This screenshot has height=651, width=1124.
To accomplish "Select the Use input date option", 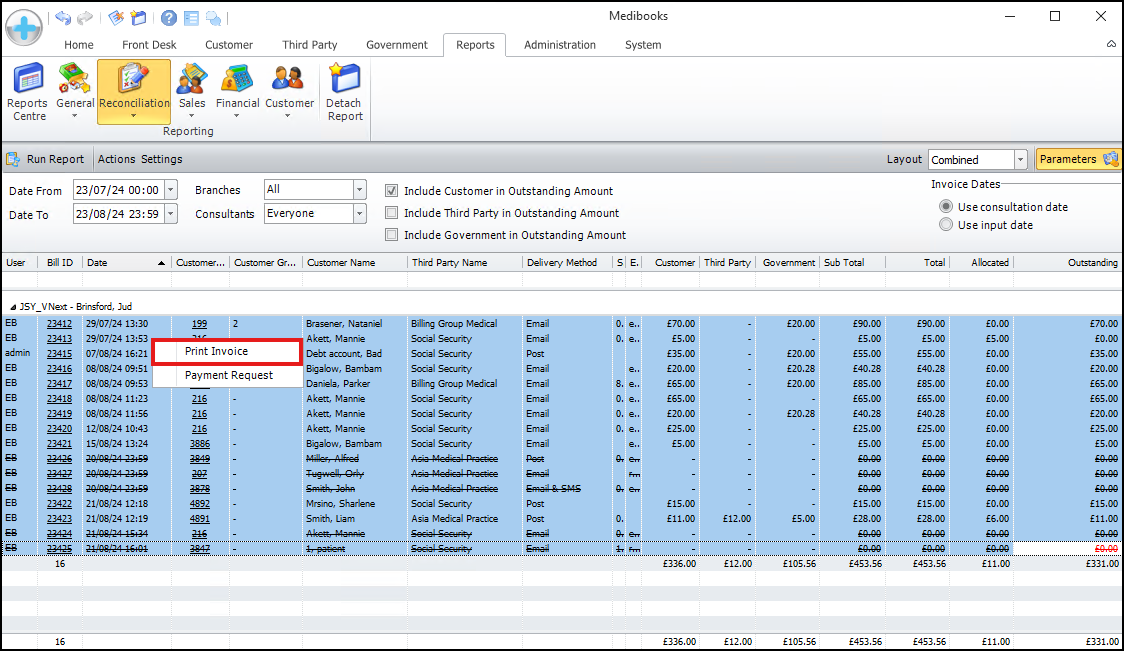I will tap(946, 225).
